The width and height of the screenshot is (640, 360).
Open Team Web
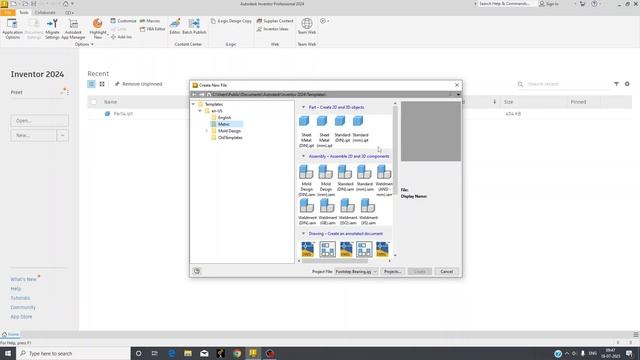(x=307, y=27)
